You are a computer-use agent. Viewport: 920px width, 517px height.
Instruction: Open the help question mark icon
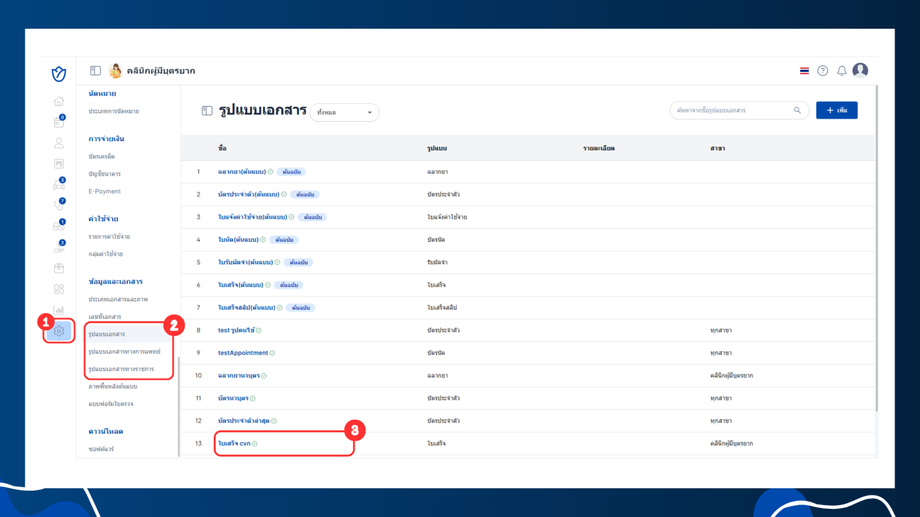click(x=823, y=70)
